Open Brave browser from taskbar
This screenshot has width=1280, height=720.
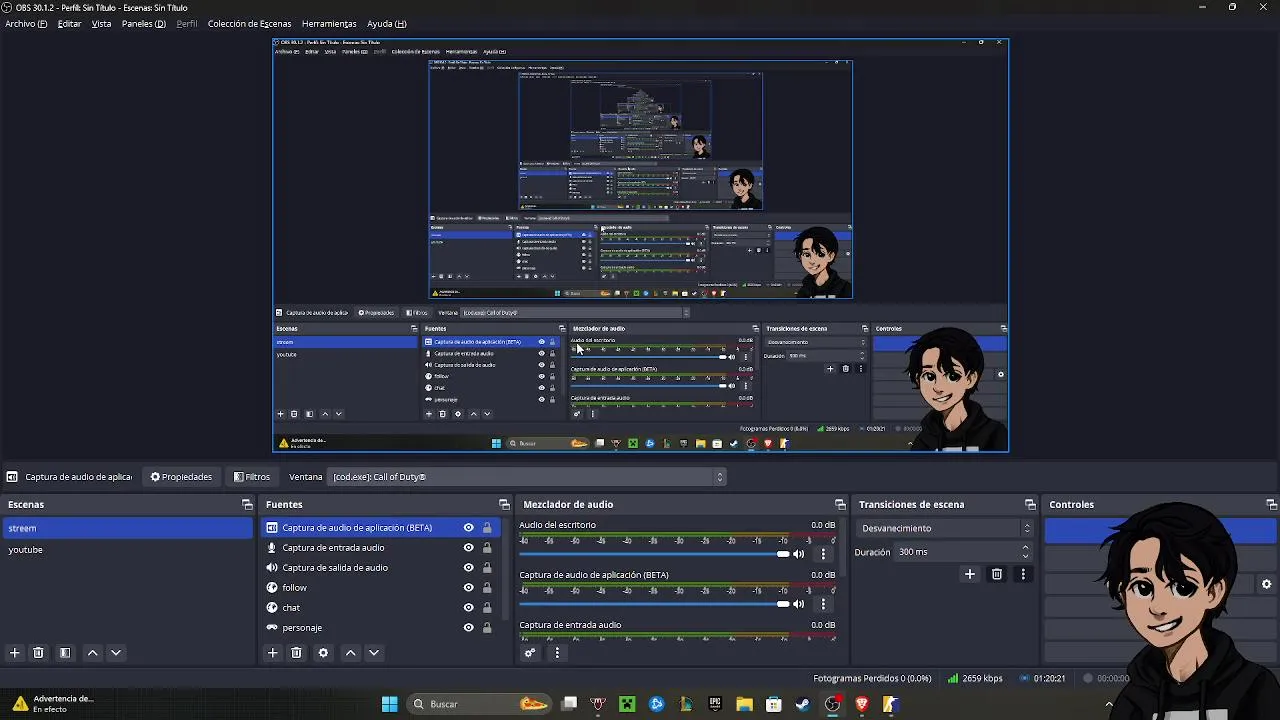(861, 704)
